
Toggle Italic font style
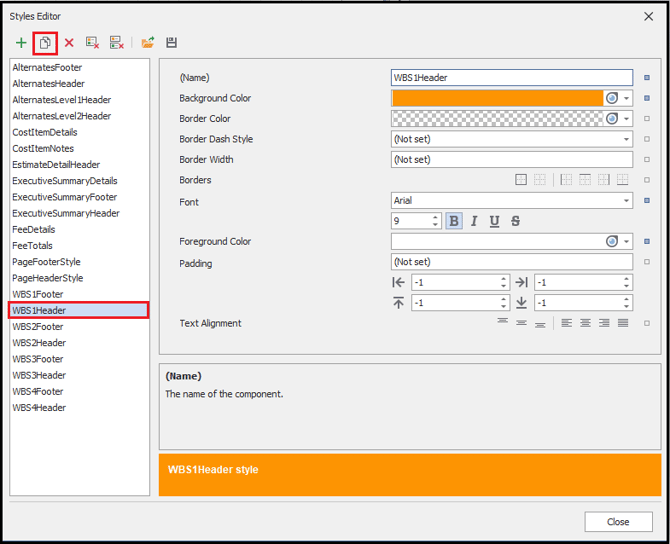pyautogui.click(x=474, y=221)
